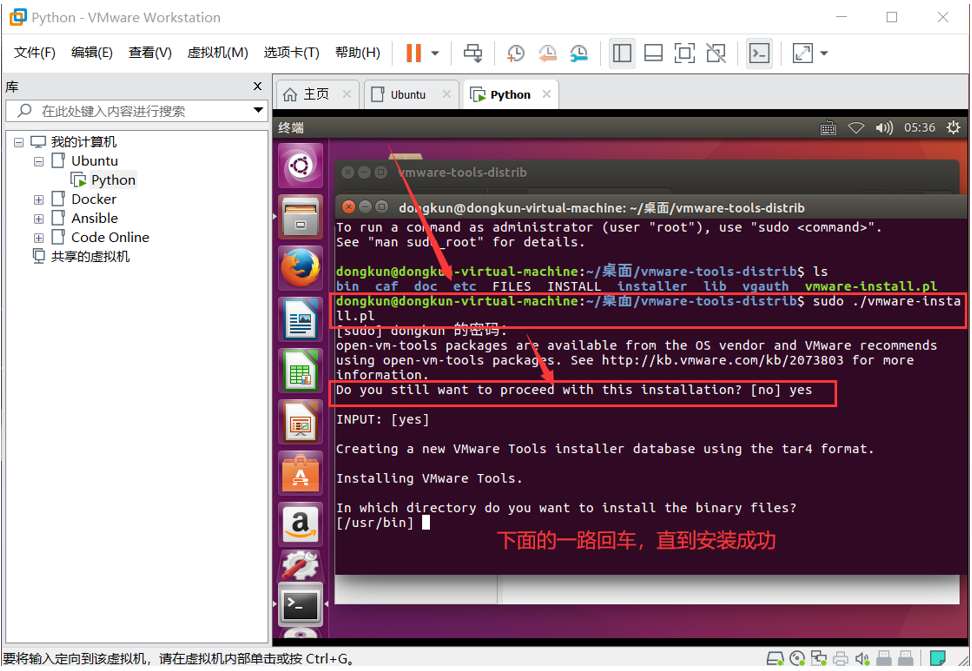Open the stretch display dropdown arrow
The width and height of the screenshot is (972, 671).
click(824, 53)
